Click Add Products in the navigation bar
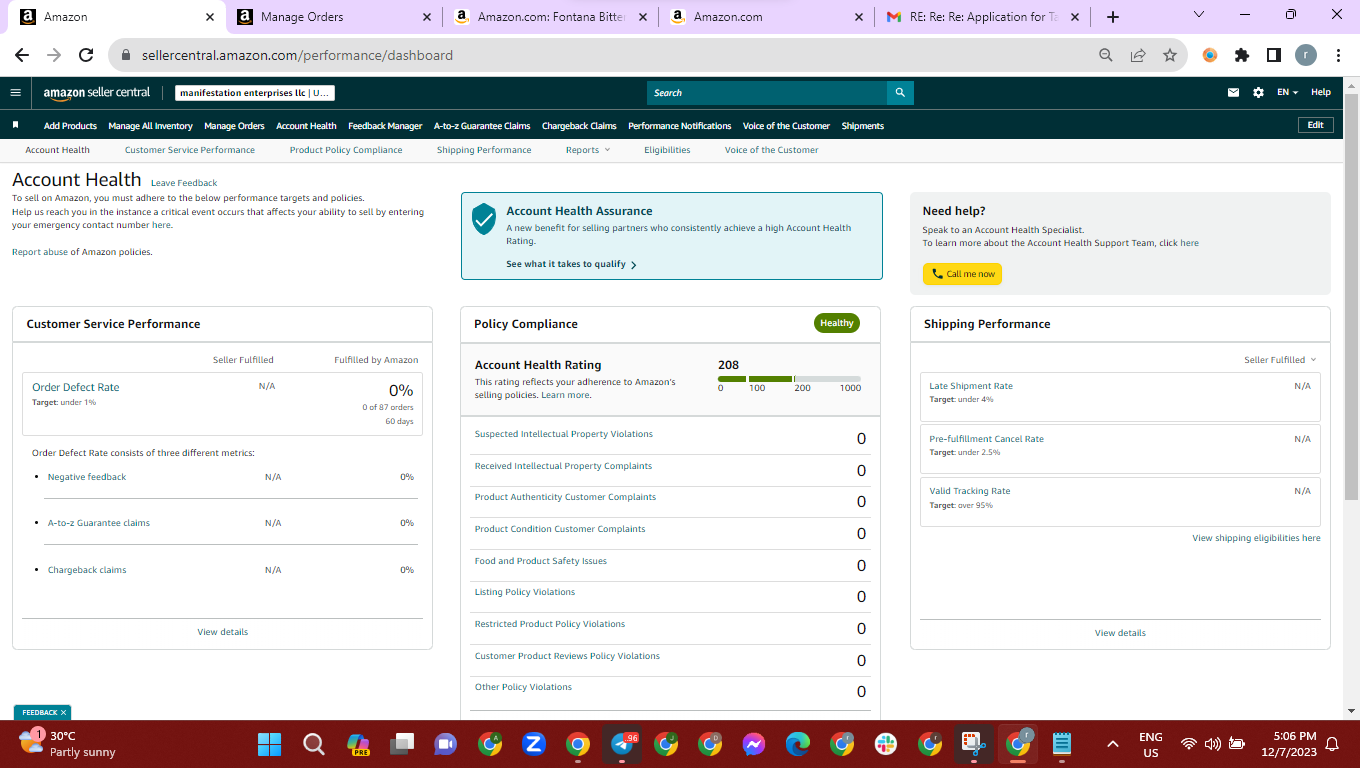The image size is (1360, 768). tap(70, 126)
